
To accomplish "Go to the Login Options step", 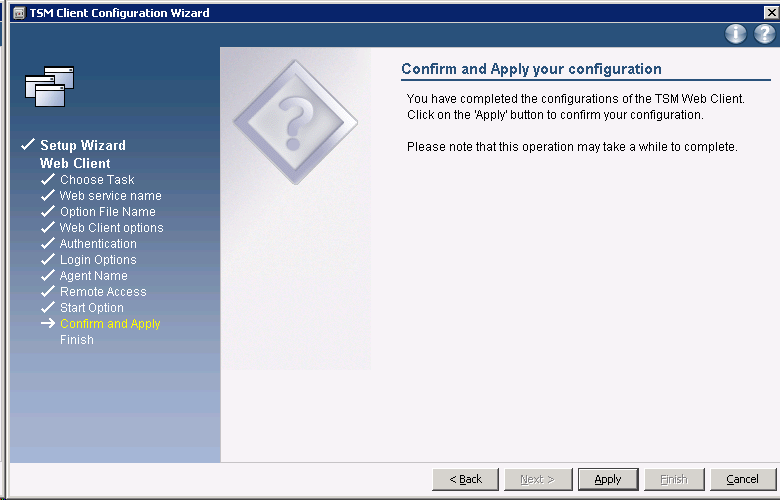I will point(98,260).
